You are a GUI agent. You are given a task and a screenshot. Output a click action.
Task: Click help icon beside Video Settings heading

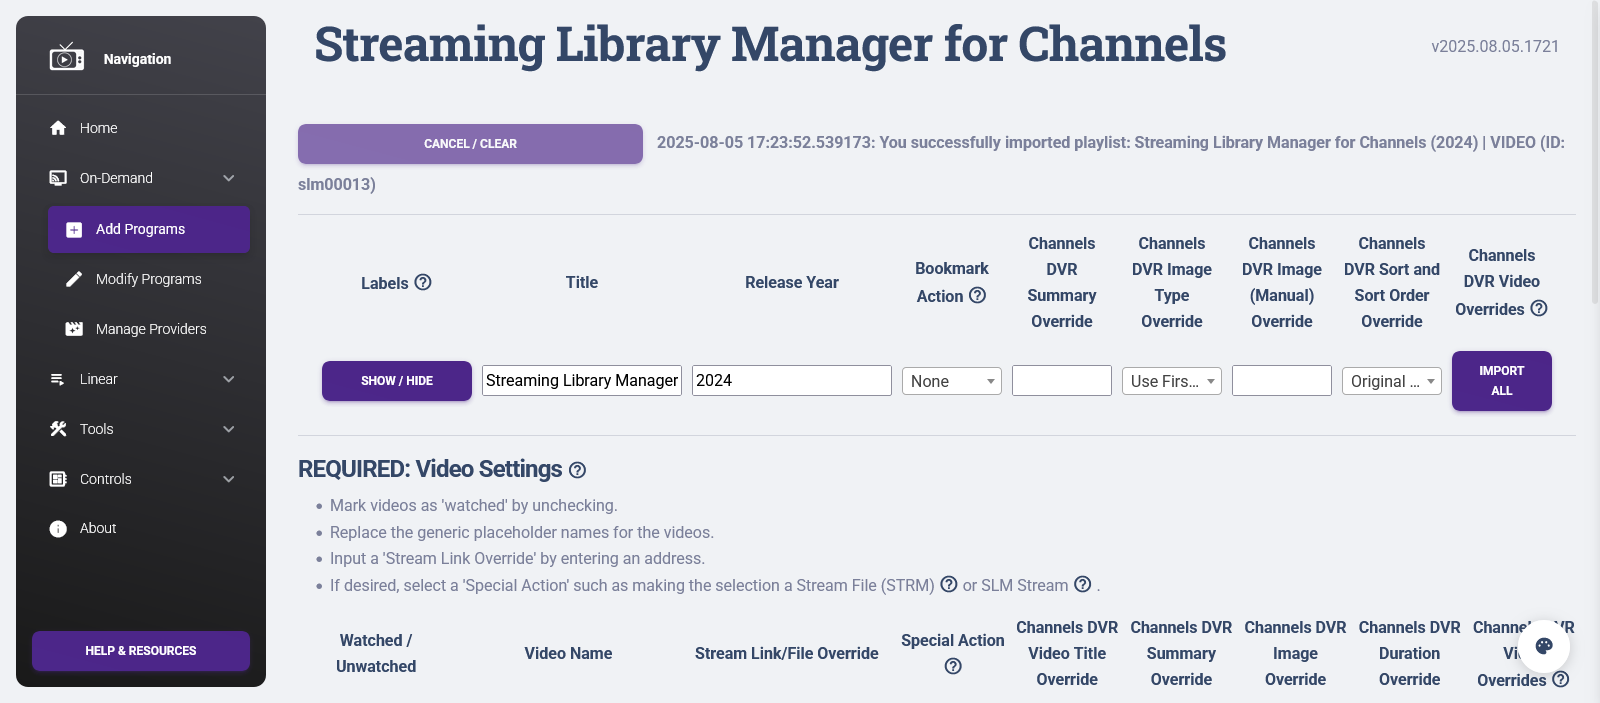pyautogui.click(x=577, y=470)
